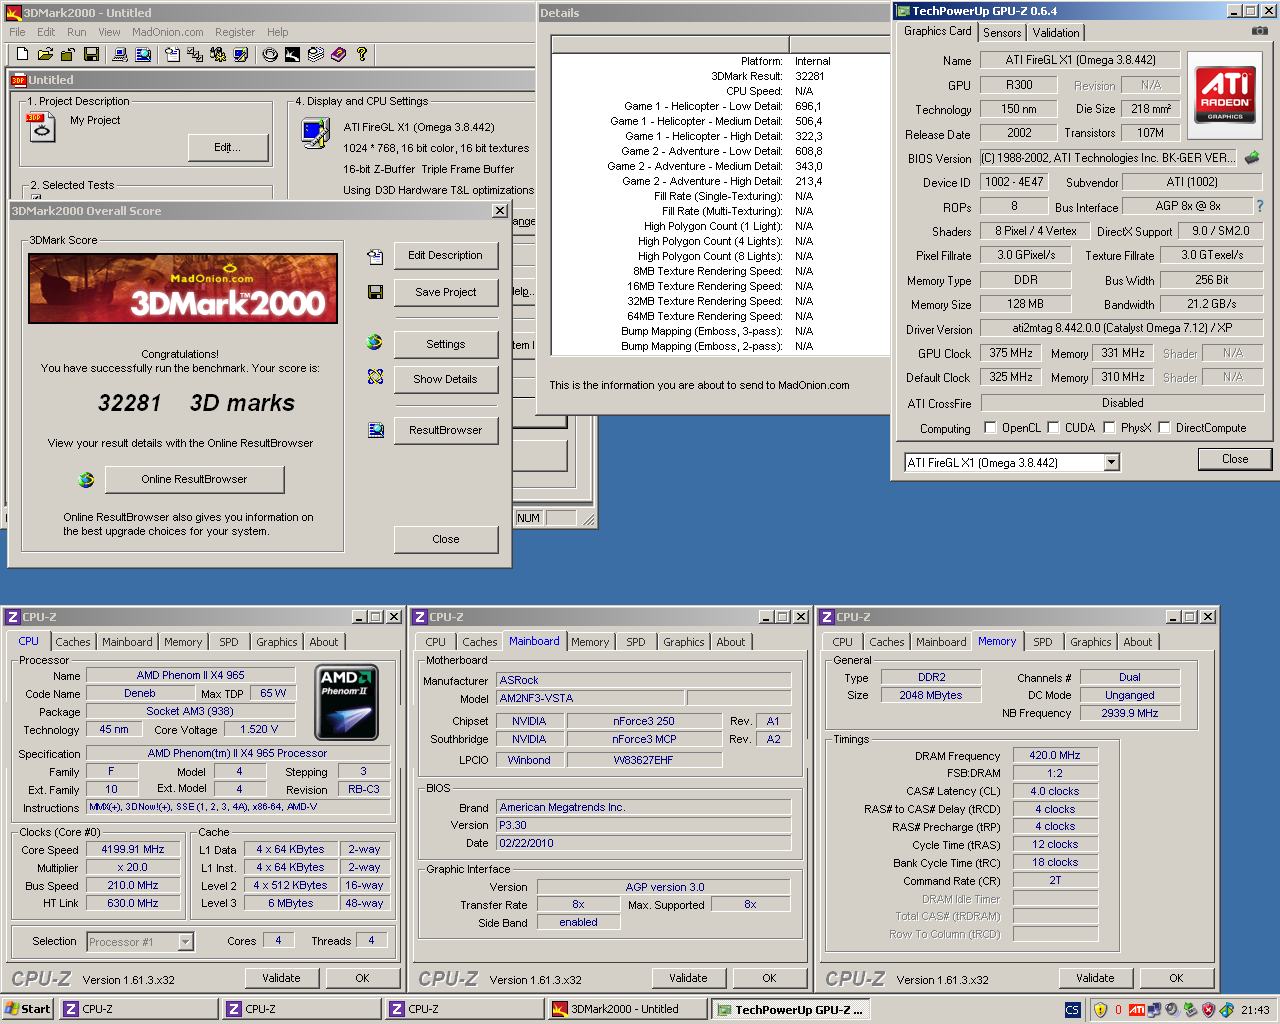Screen dimensions: 1280x1024
Task: Click OK in the CPU-Z memory timings window
Action: (1176, 978)
